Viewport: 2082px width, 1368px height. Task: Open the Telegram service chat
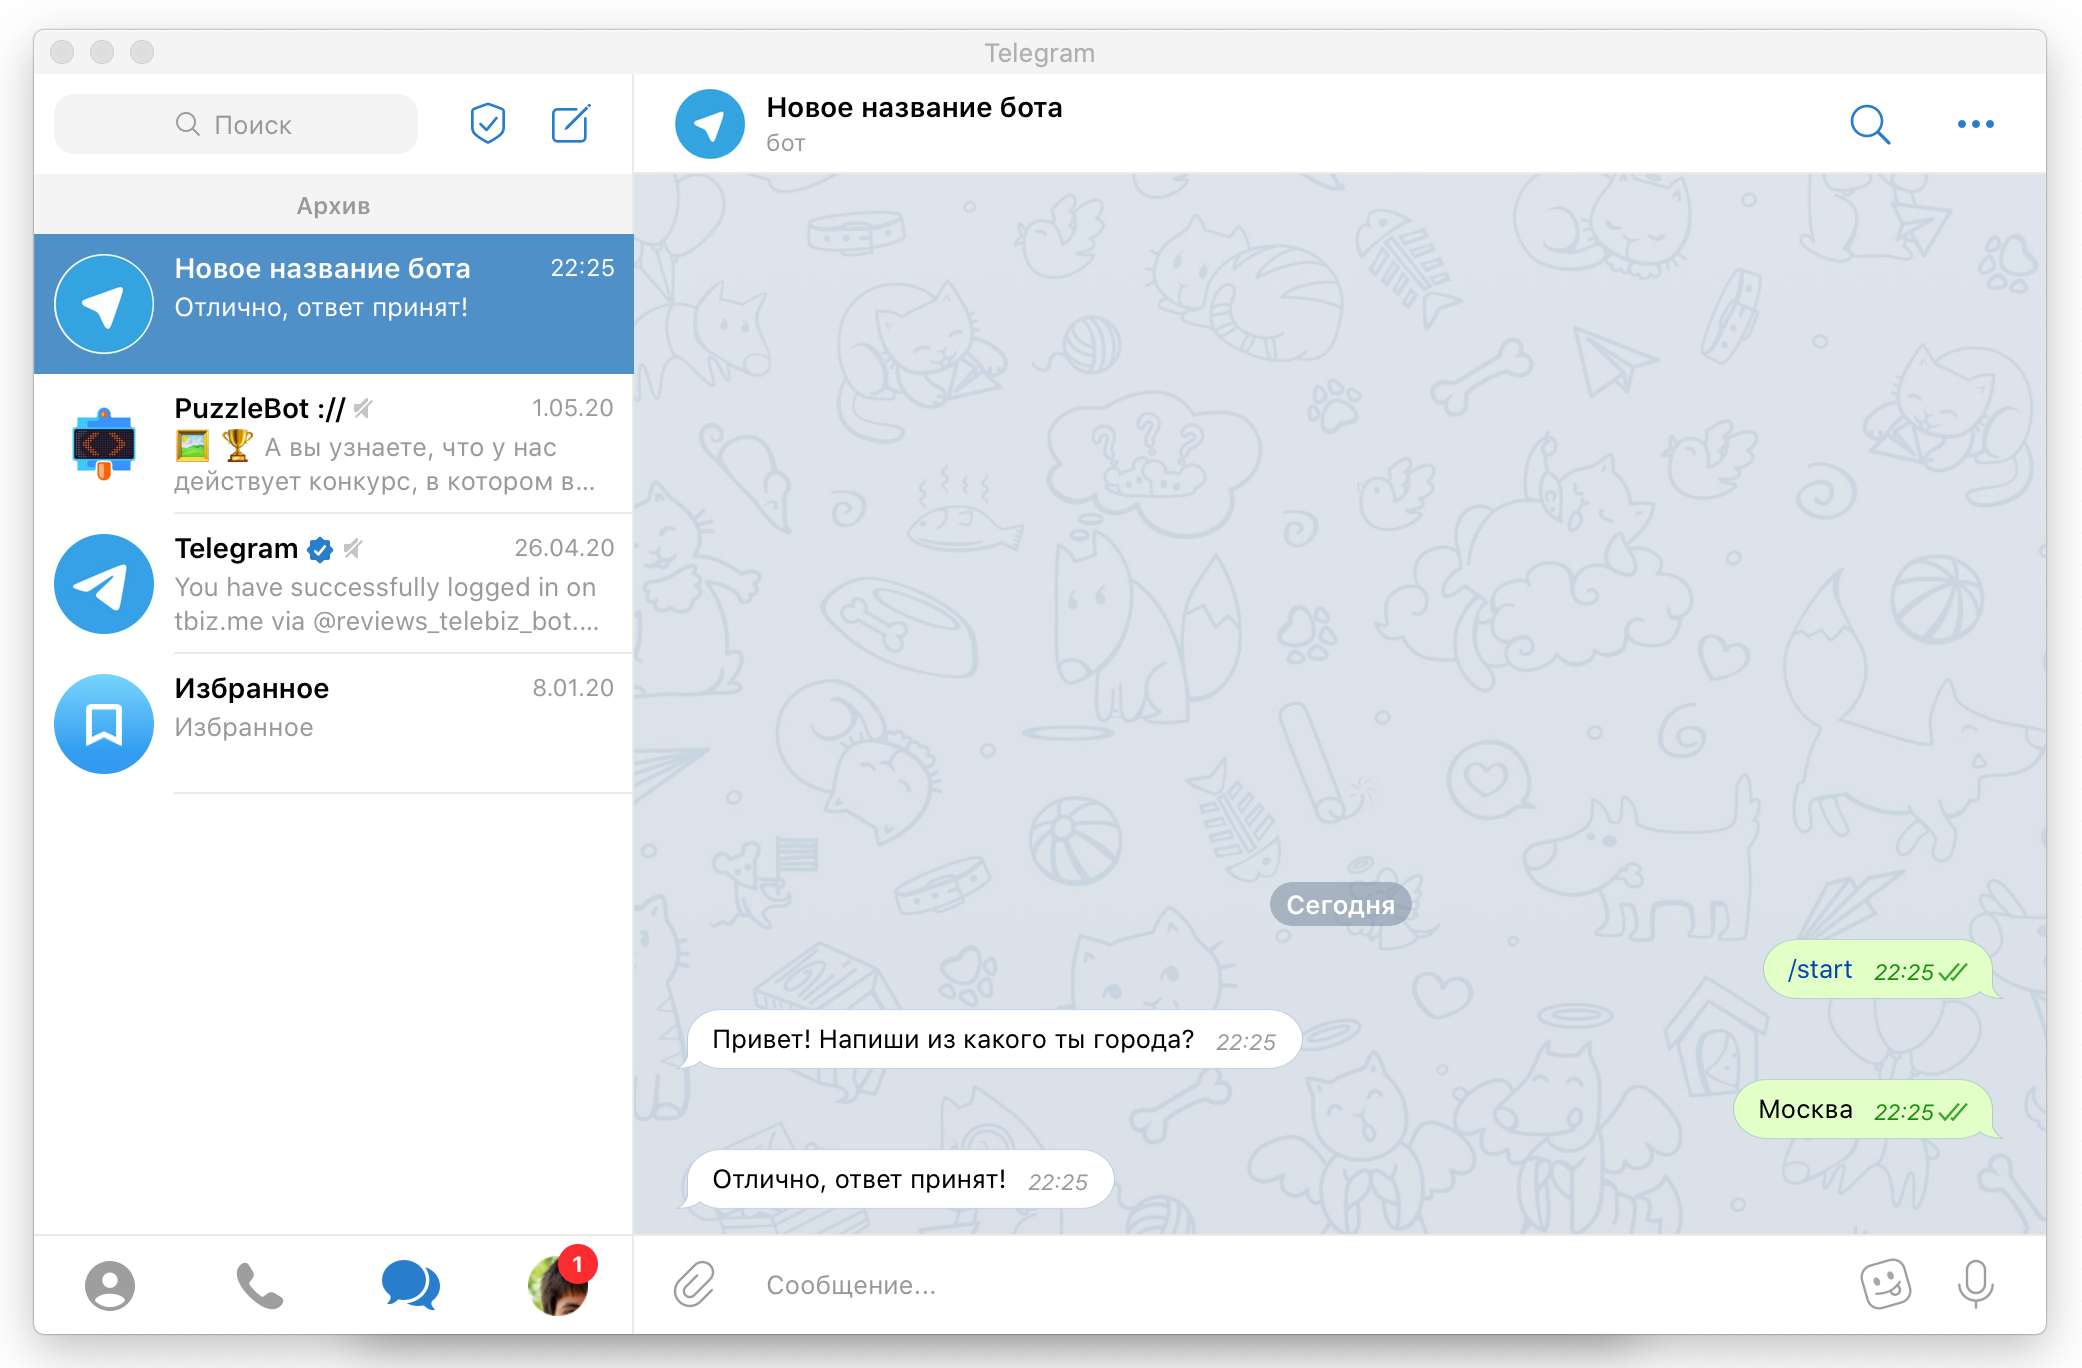point(333,584)
